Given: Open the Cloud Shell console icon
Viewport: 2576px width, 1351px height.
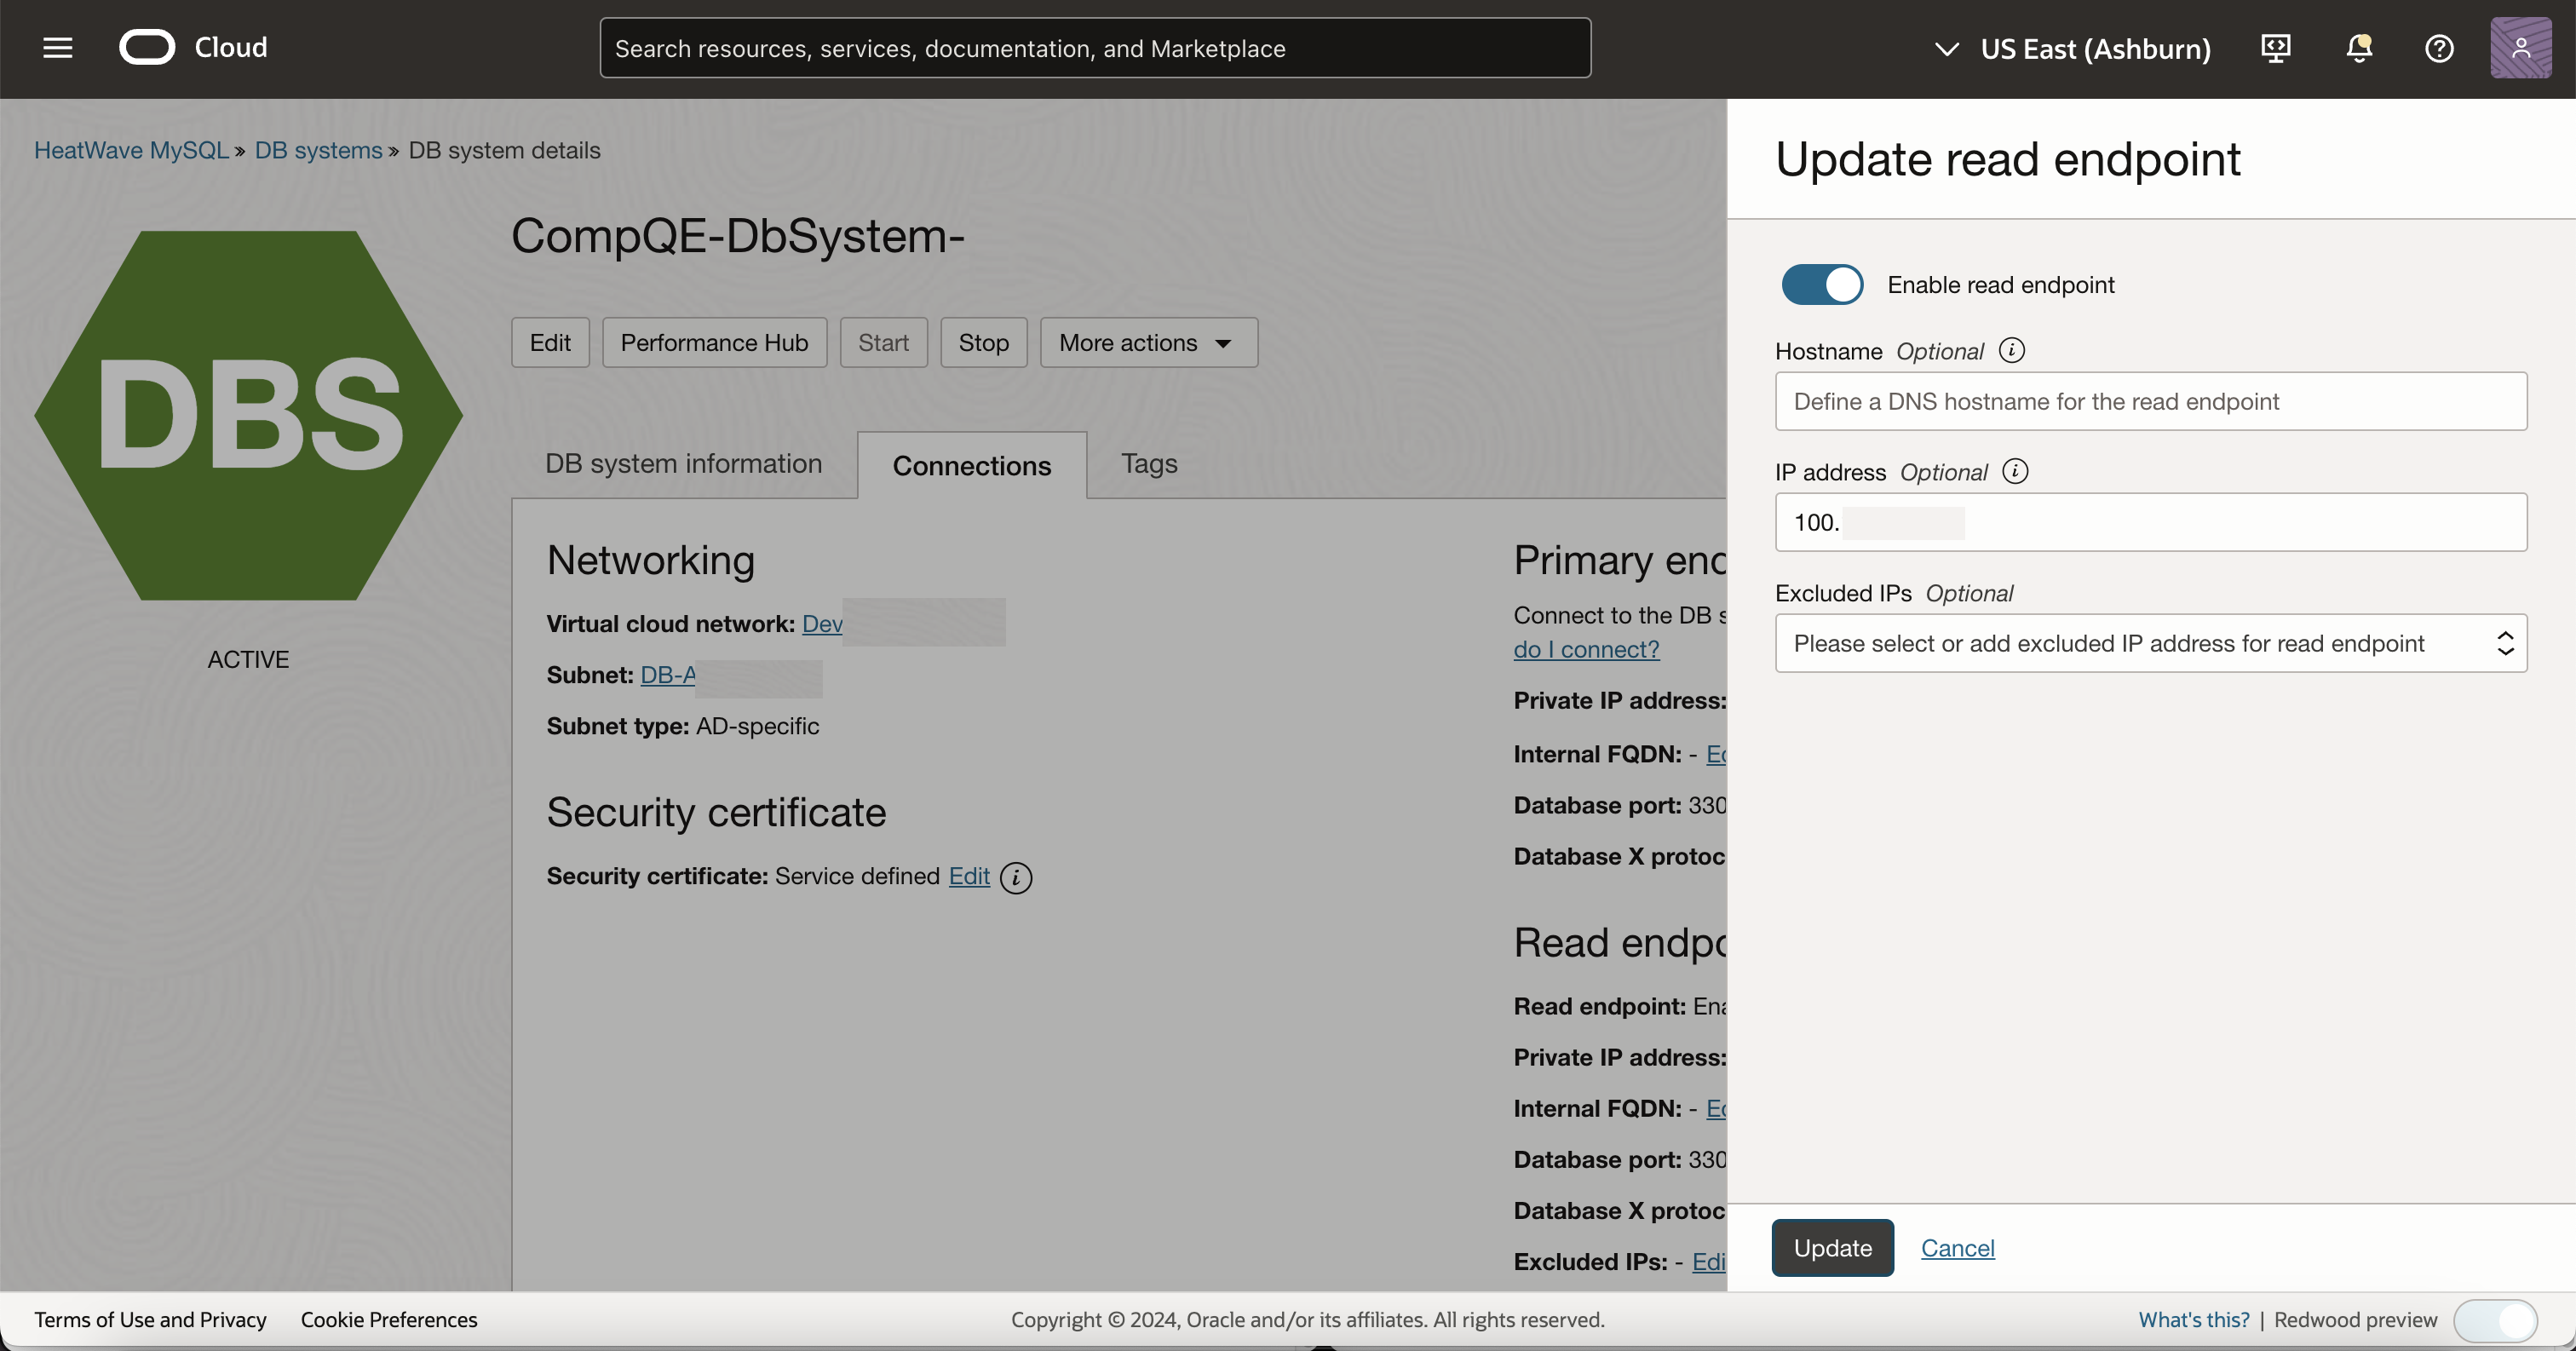Looking at the screenshot, I should pyautogui.click(x=2276, y=47).
